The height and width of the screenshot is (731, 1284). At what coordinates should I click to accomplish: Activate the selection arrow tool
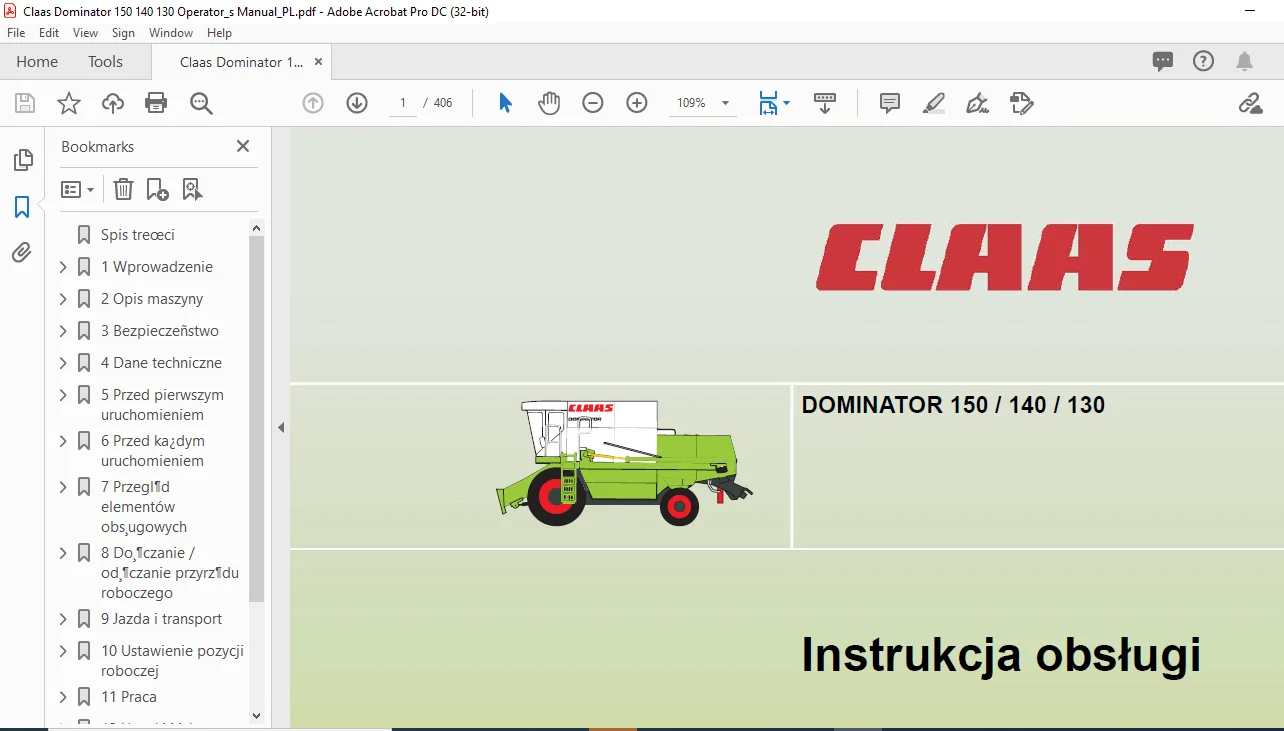point(505,103)
